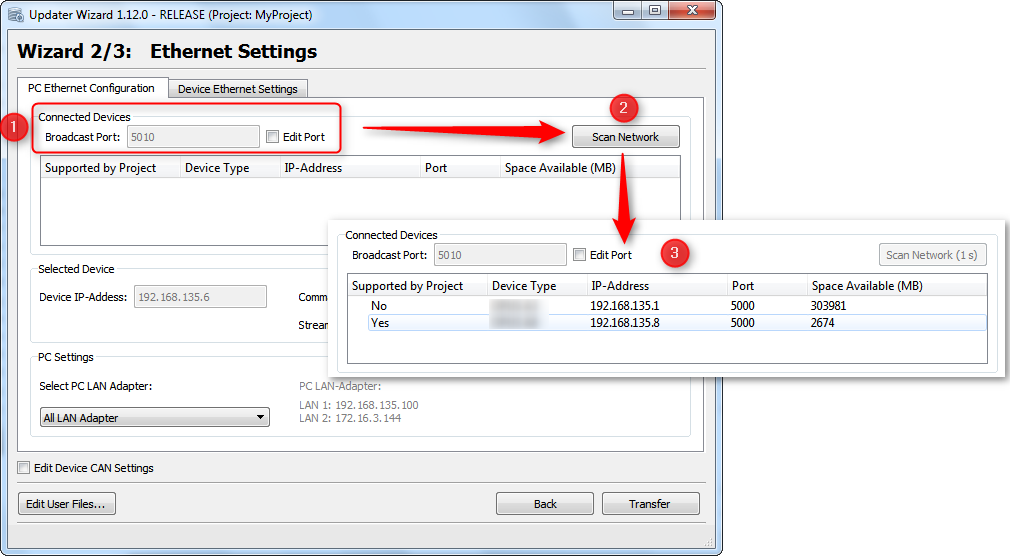Switch to Device Ethernet Settings tab
The image size is (1010, 556).
(238, 89)
